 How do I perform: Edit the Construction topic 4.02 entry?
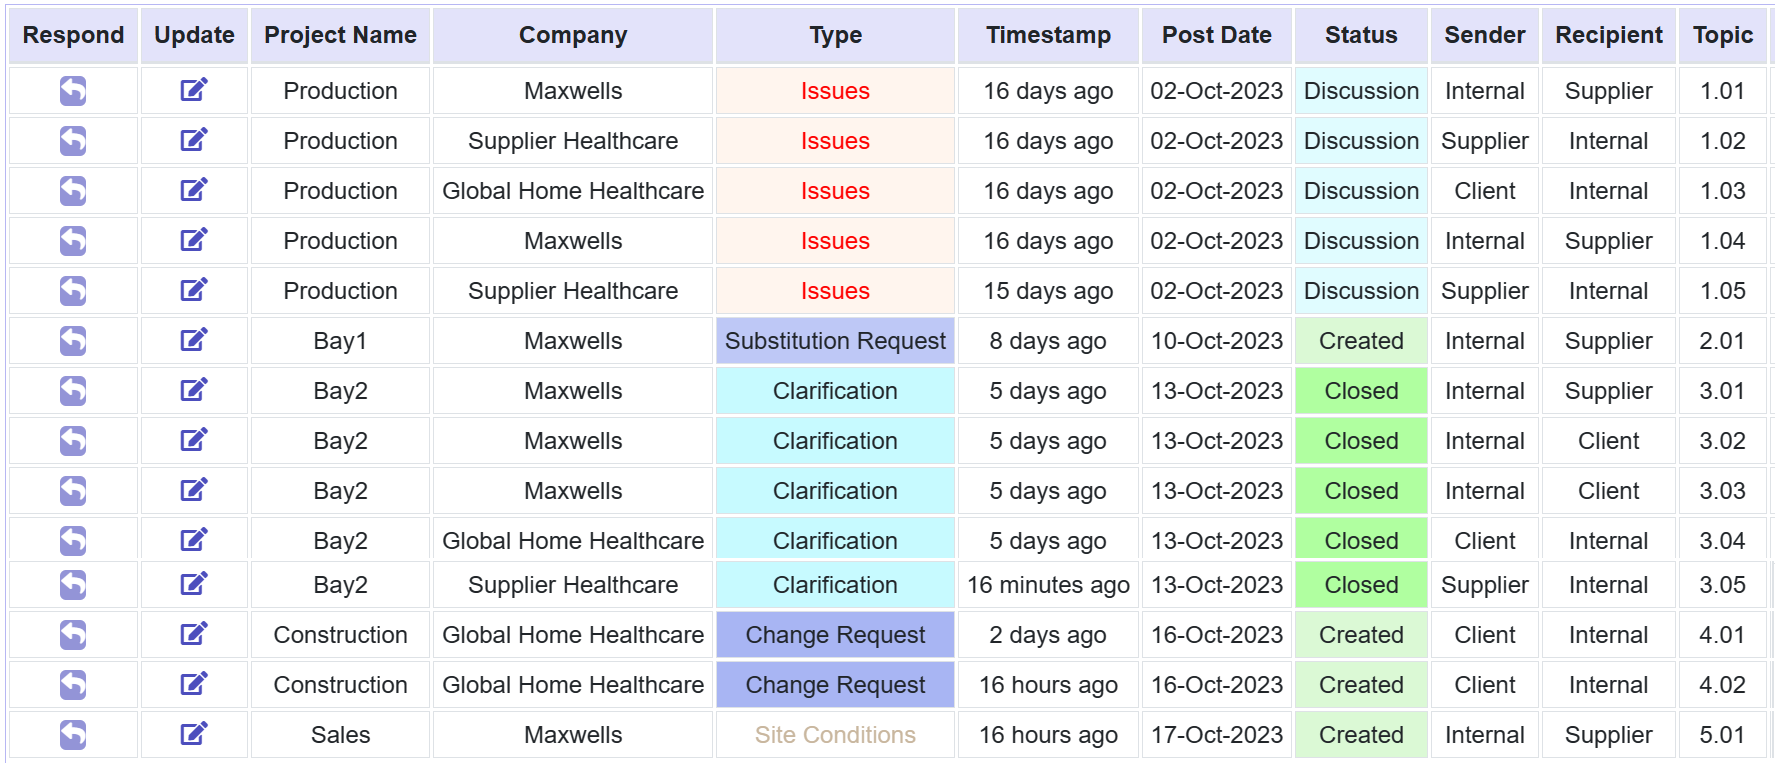pyautogui.click(x=194, y=684)
